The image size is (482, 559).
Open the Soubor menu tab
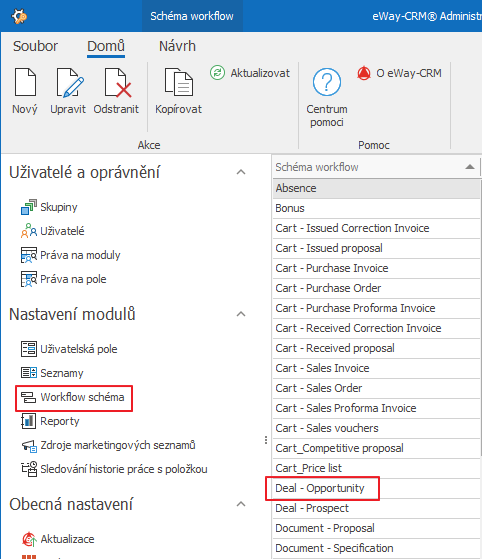coord(35,46)
